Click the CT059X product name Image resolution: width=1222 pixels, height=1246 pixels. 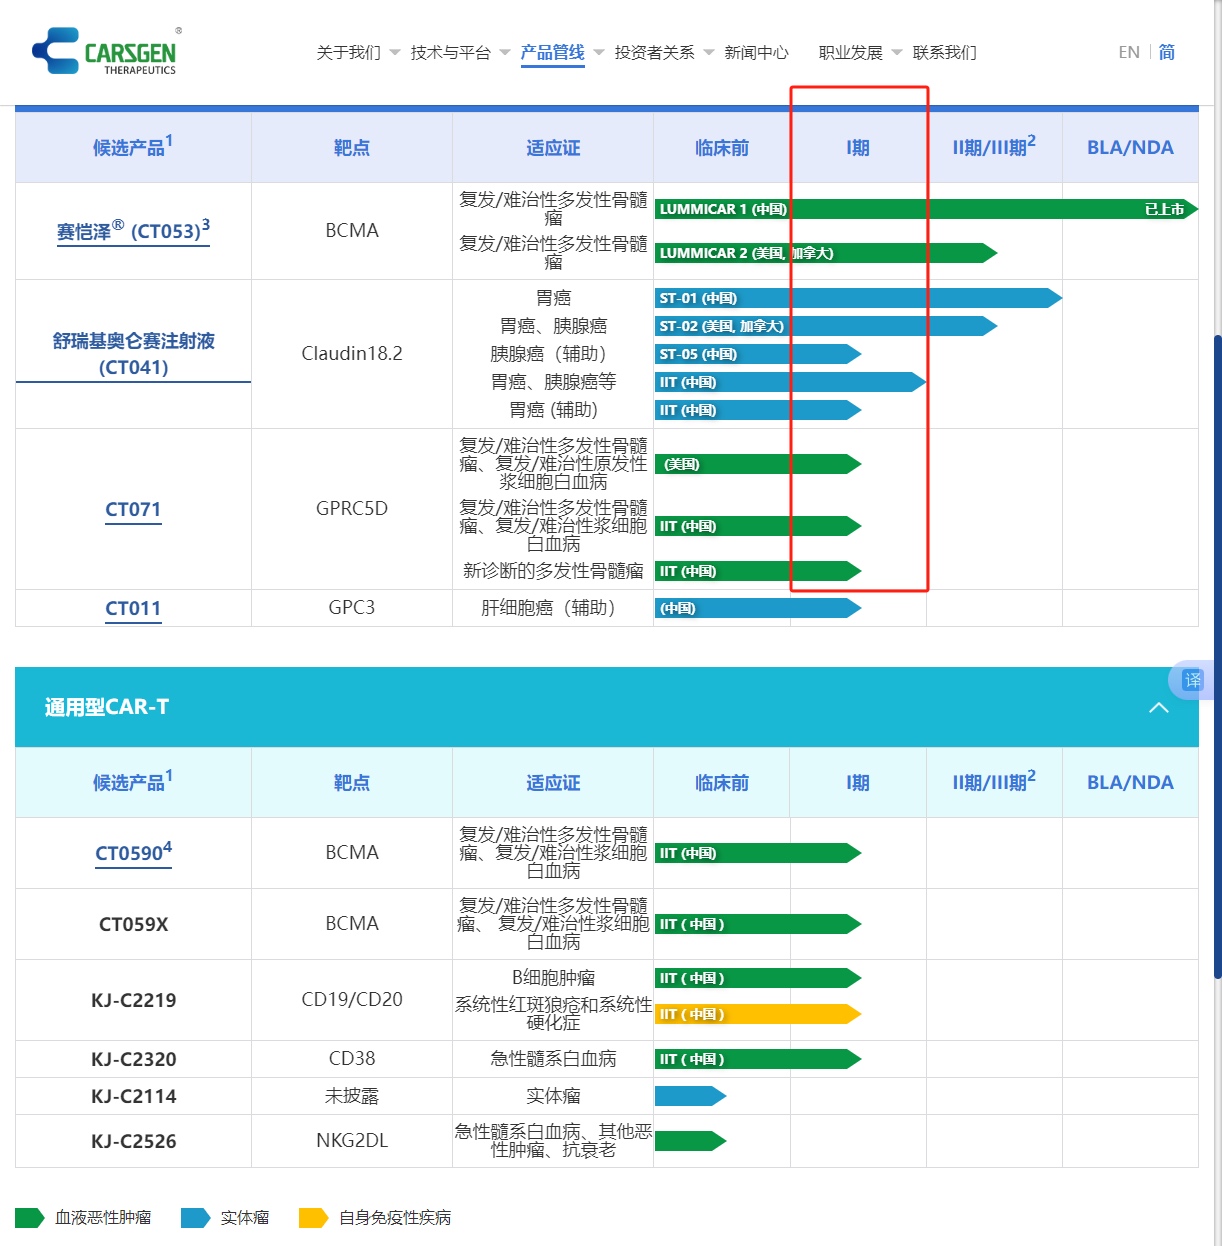pyautogui.click(x=133, y=924)
